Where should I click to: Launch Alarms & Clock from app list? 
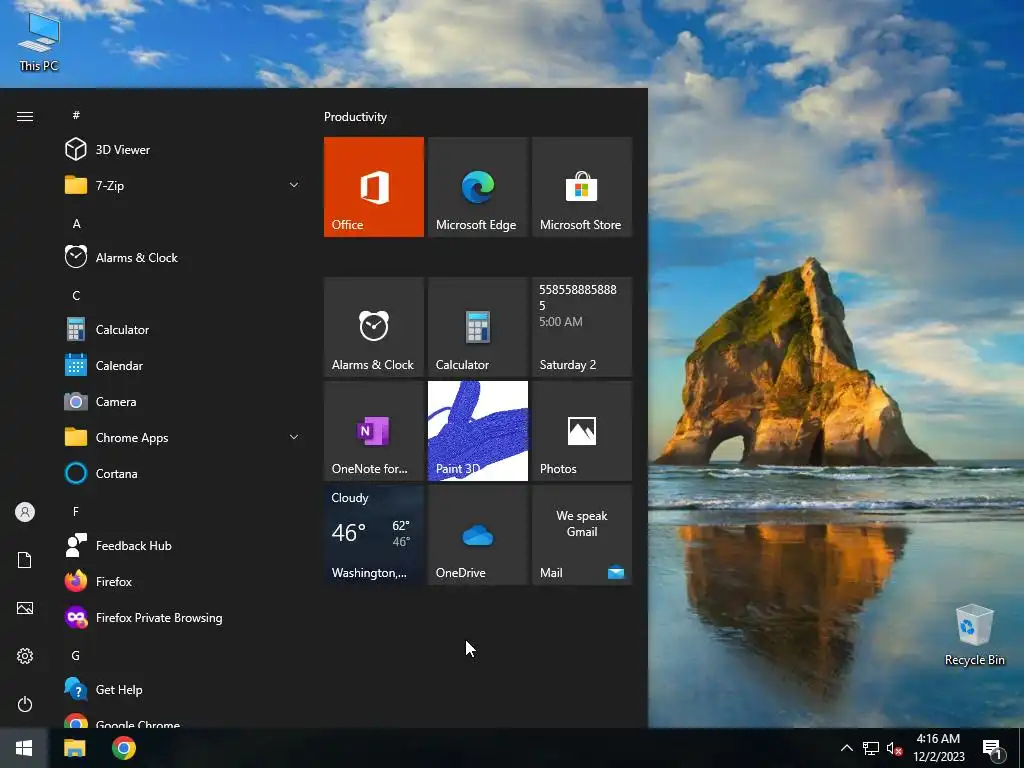pos(183,257)
